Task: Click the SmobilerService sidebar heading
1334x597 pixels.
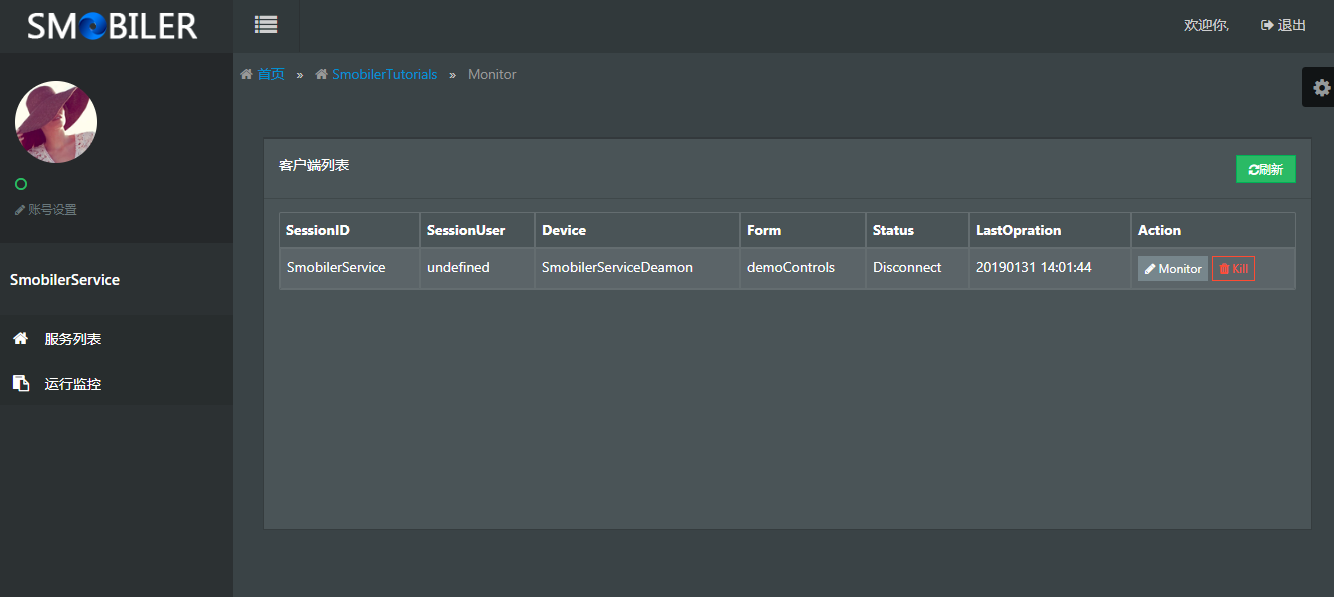Action: tap(65, 280)
